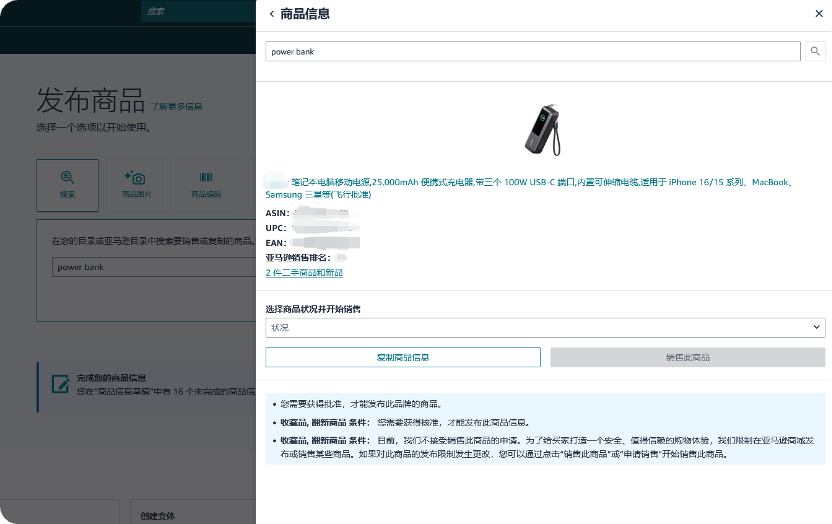Select the 商品图片 camera tile

(x=134, y=184)
